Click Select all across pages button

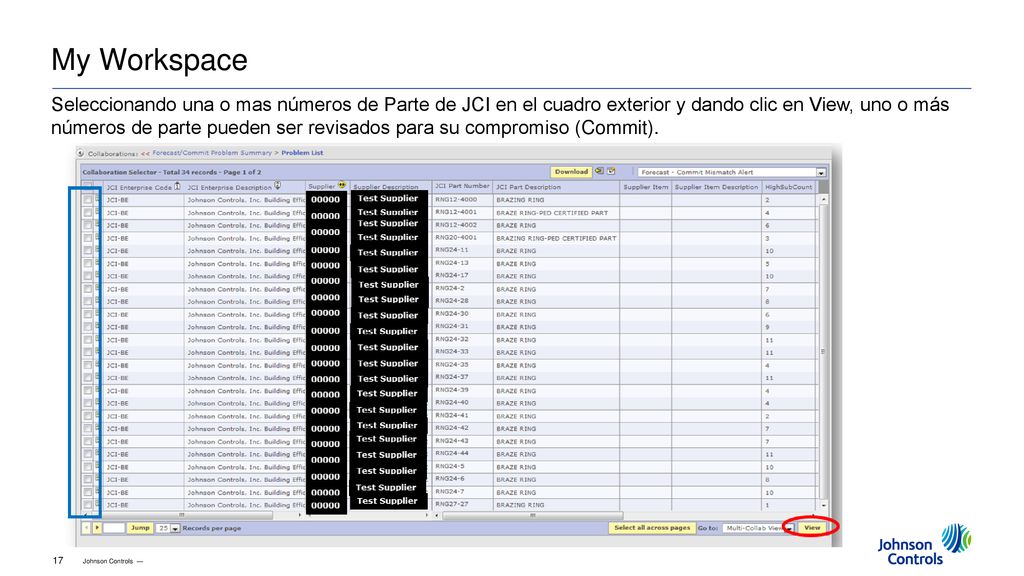pyautogui.click(x=652, y=528)
